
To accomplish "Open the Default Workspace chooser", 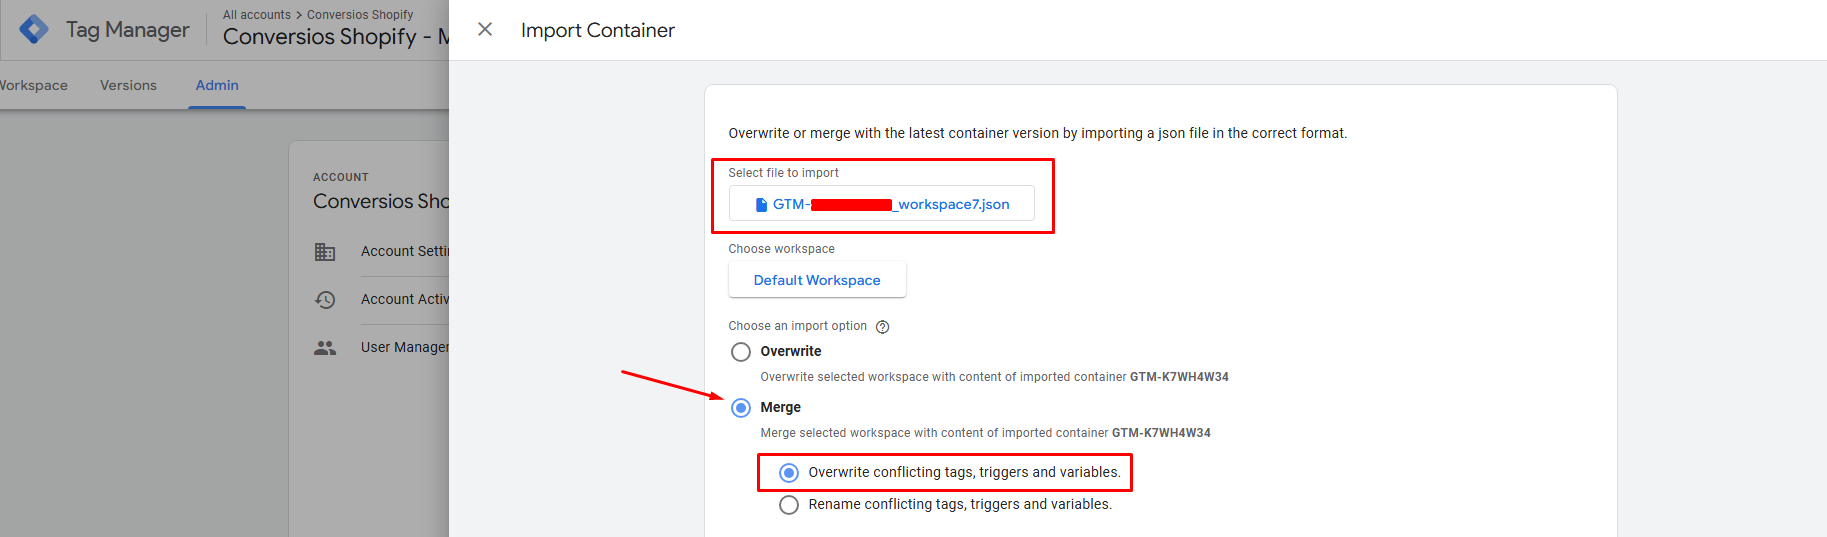I will point(817,280).
